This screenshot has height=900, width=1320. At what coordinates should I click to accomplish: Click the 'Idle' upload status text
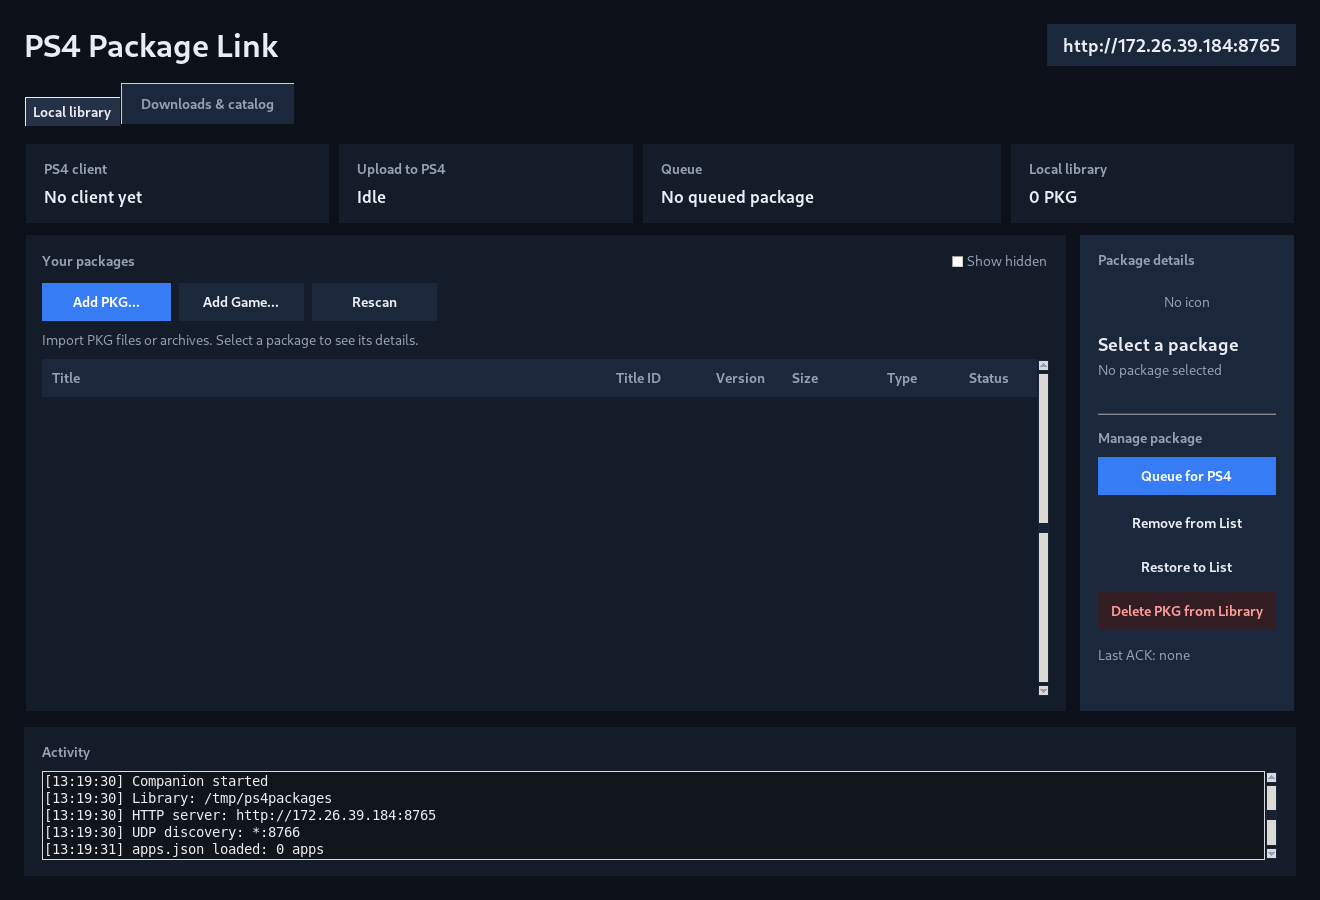click(371, 197)
